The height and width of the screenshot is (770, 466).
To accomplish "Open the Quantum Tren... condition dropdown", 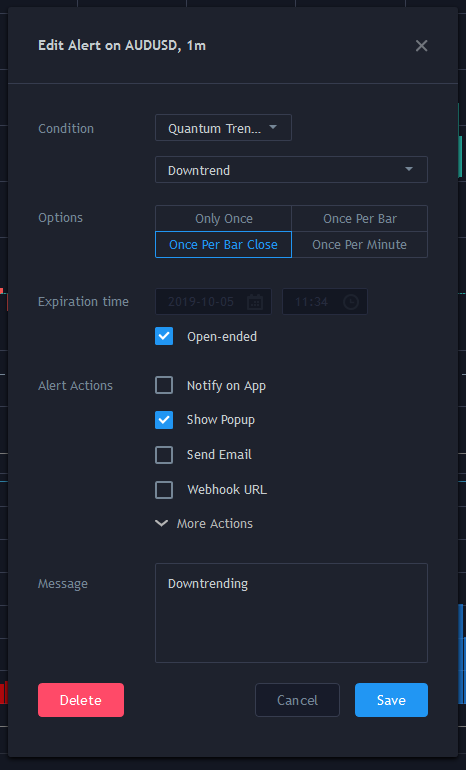I will [x=223, y=128].
